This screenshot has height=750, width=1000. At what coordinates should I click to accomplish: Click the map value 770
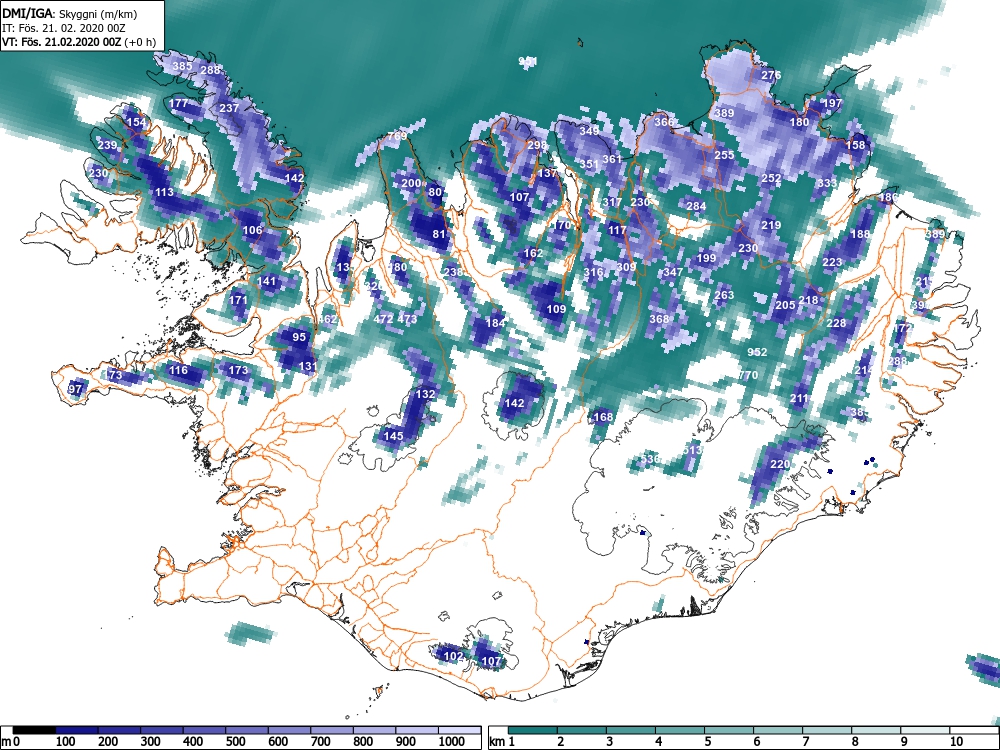[x=748, y=375]
